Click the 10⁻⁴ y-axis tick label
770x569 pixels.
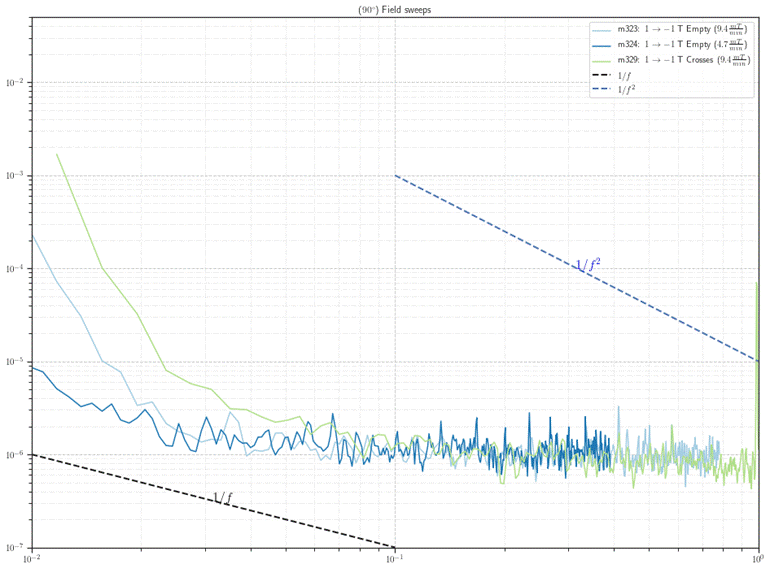(15, 269)
